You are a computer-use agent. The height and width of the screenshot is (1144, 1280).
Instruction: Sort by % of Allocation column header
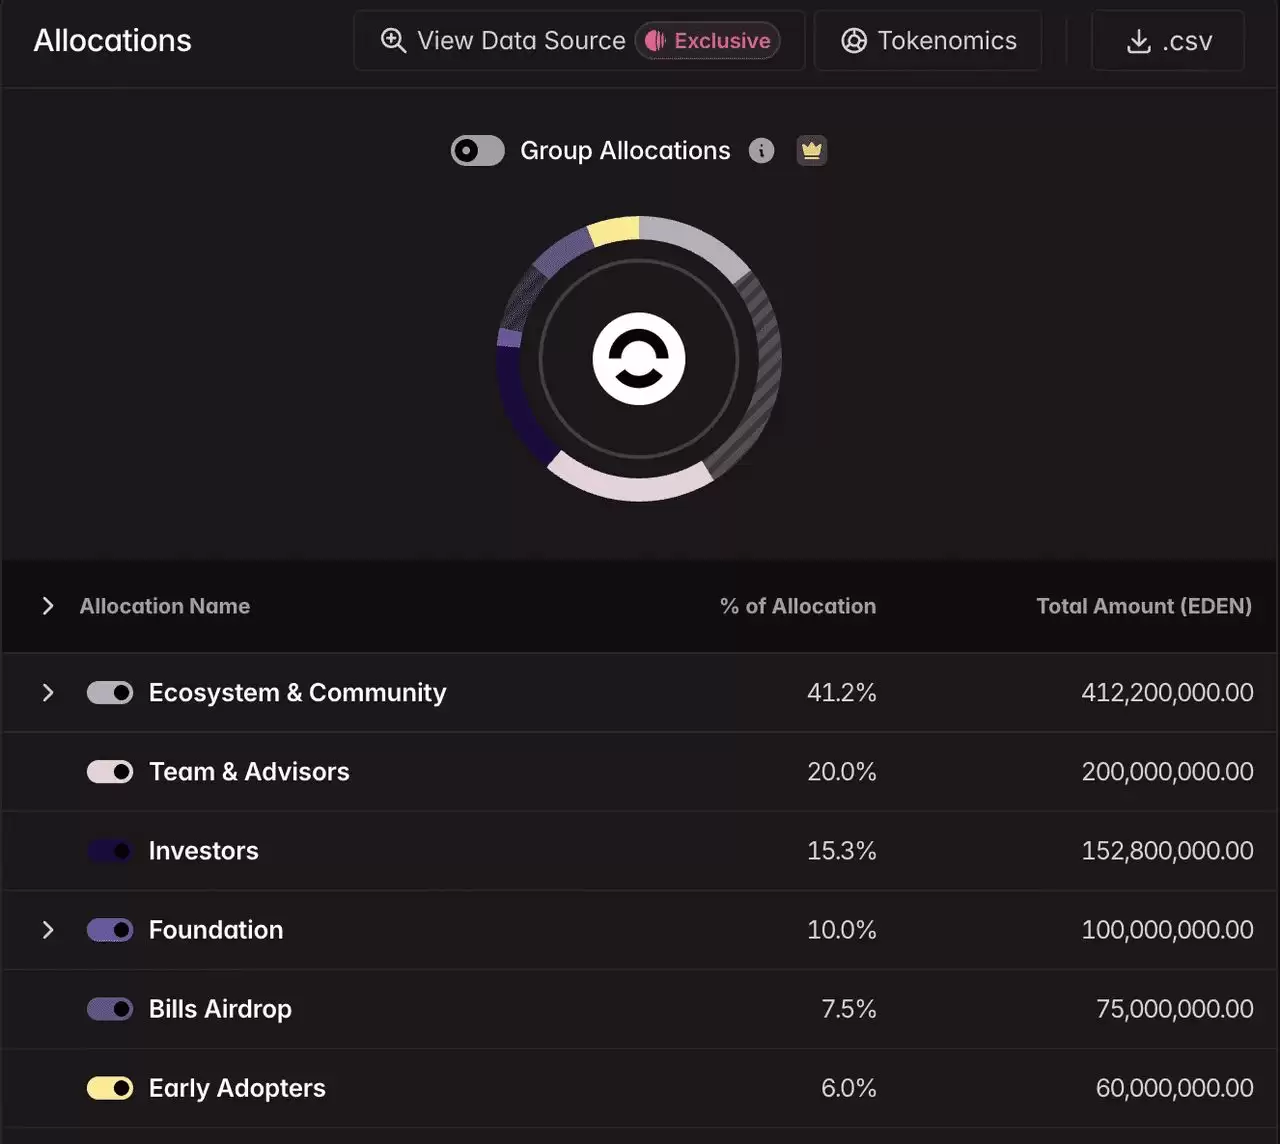click(x=798, y=606)
